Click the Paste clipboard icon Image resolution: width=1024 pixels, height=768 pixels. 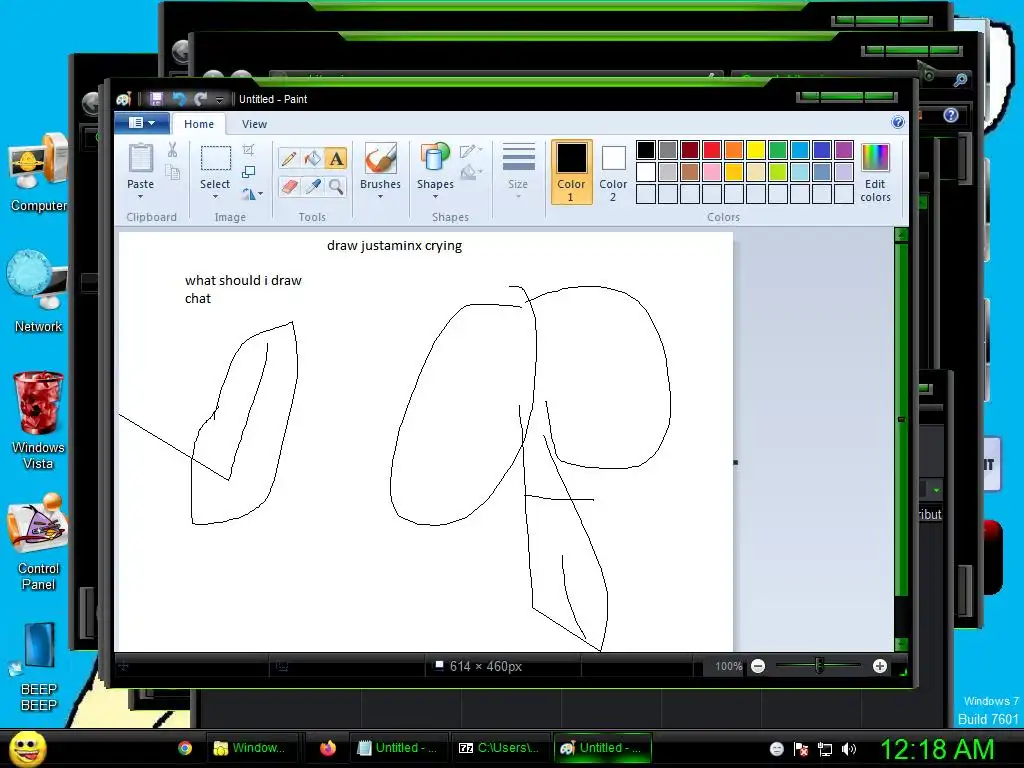[140, 158]
